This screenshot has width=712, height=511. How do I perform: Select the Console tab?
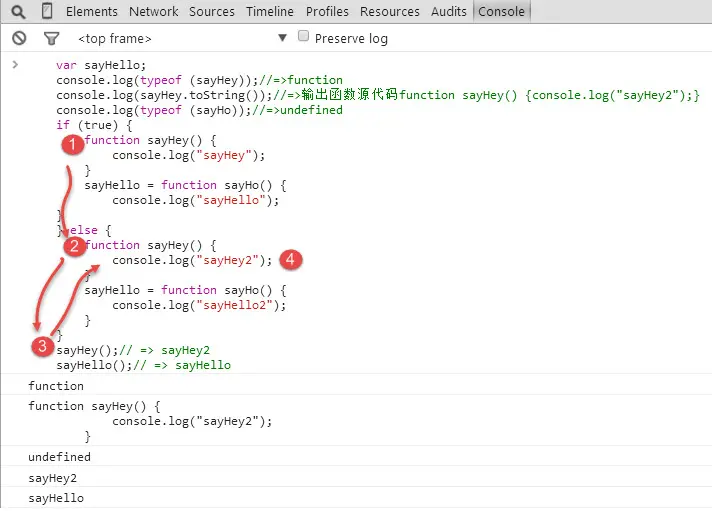tap(501, 11)
